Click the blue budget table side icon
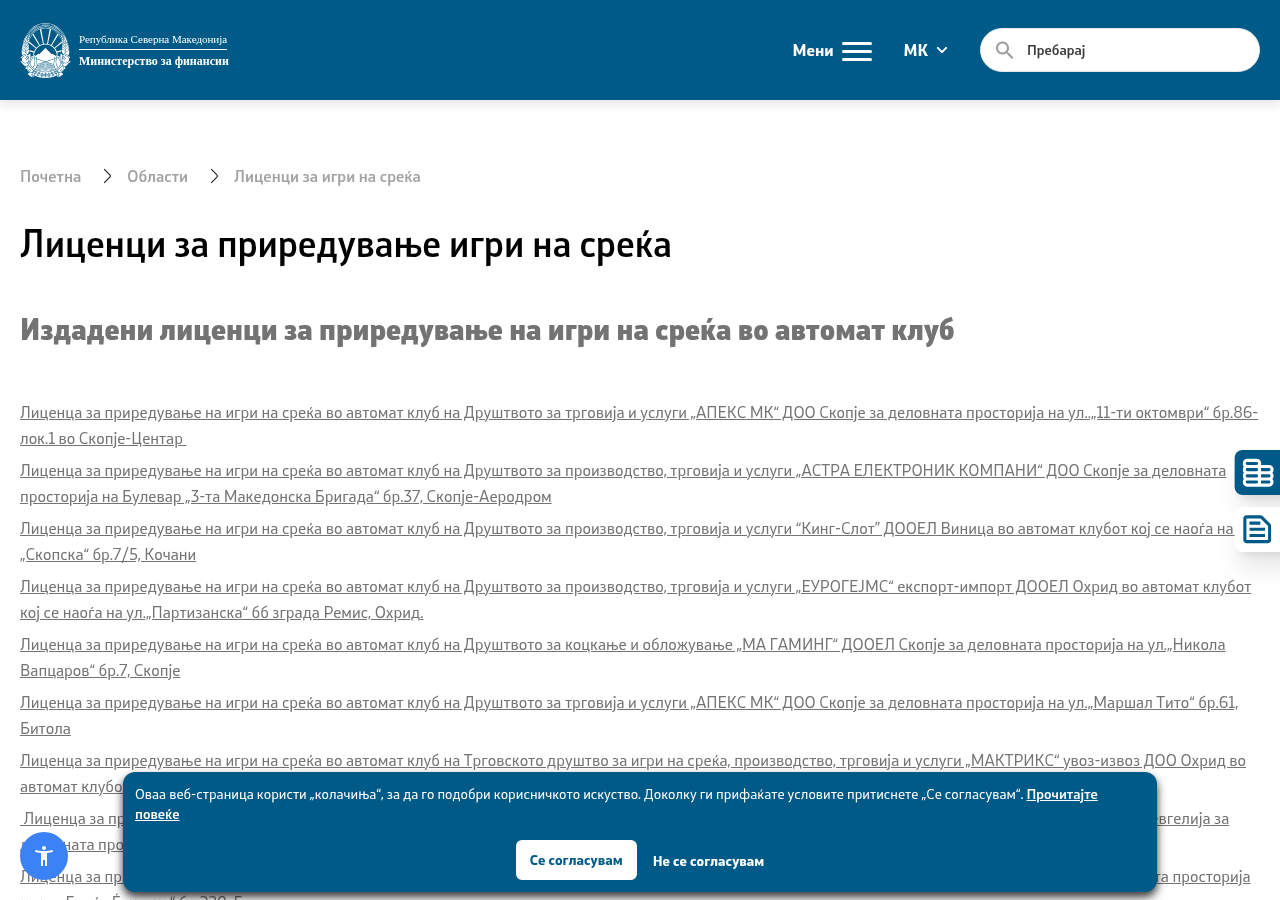 [x=1258, y=472]
